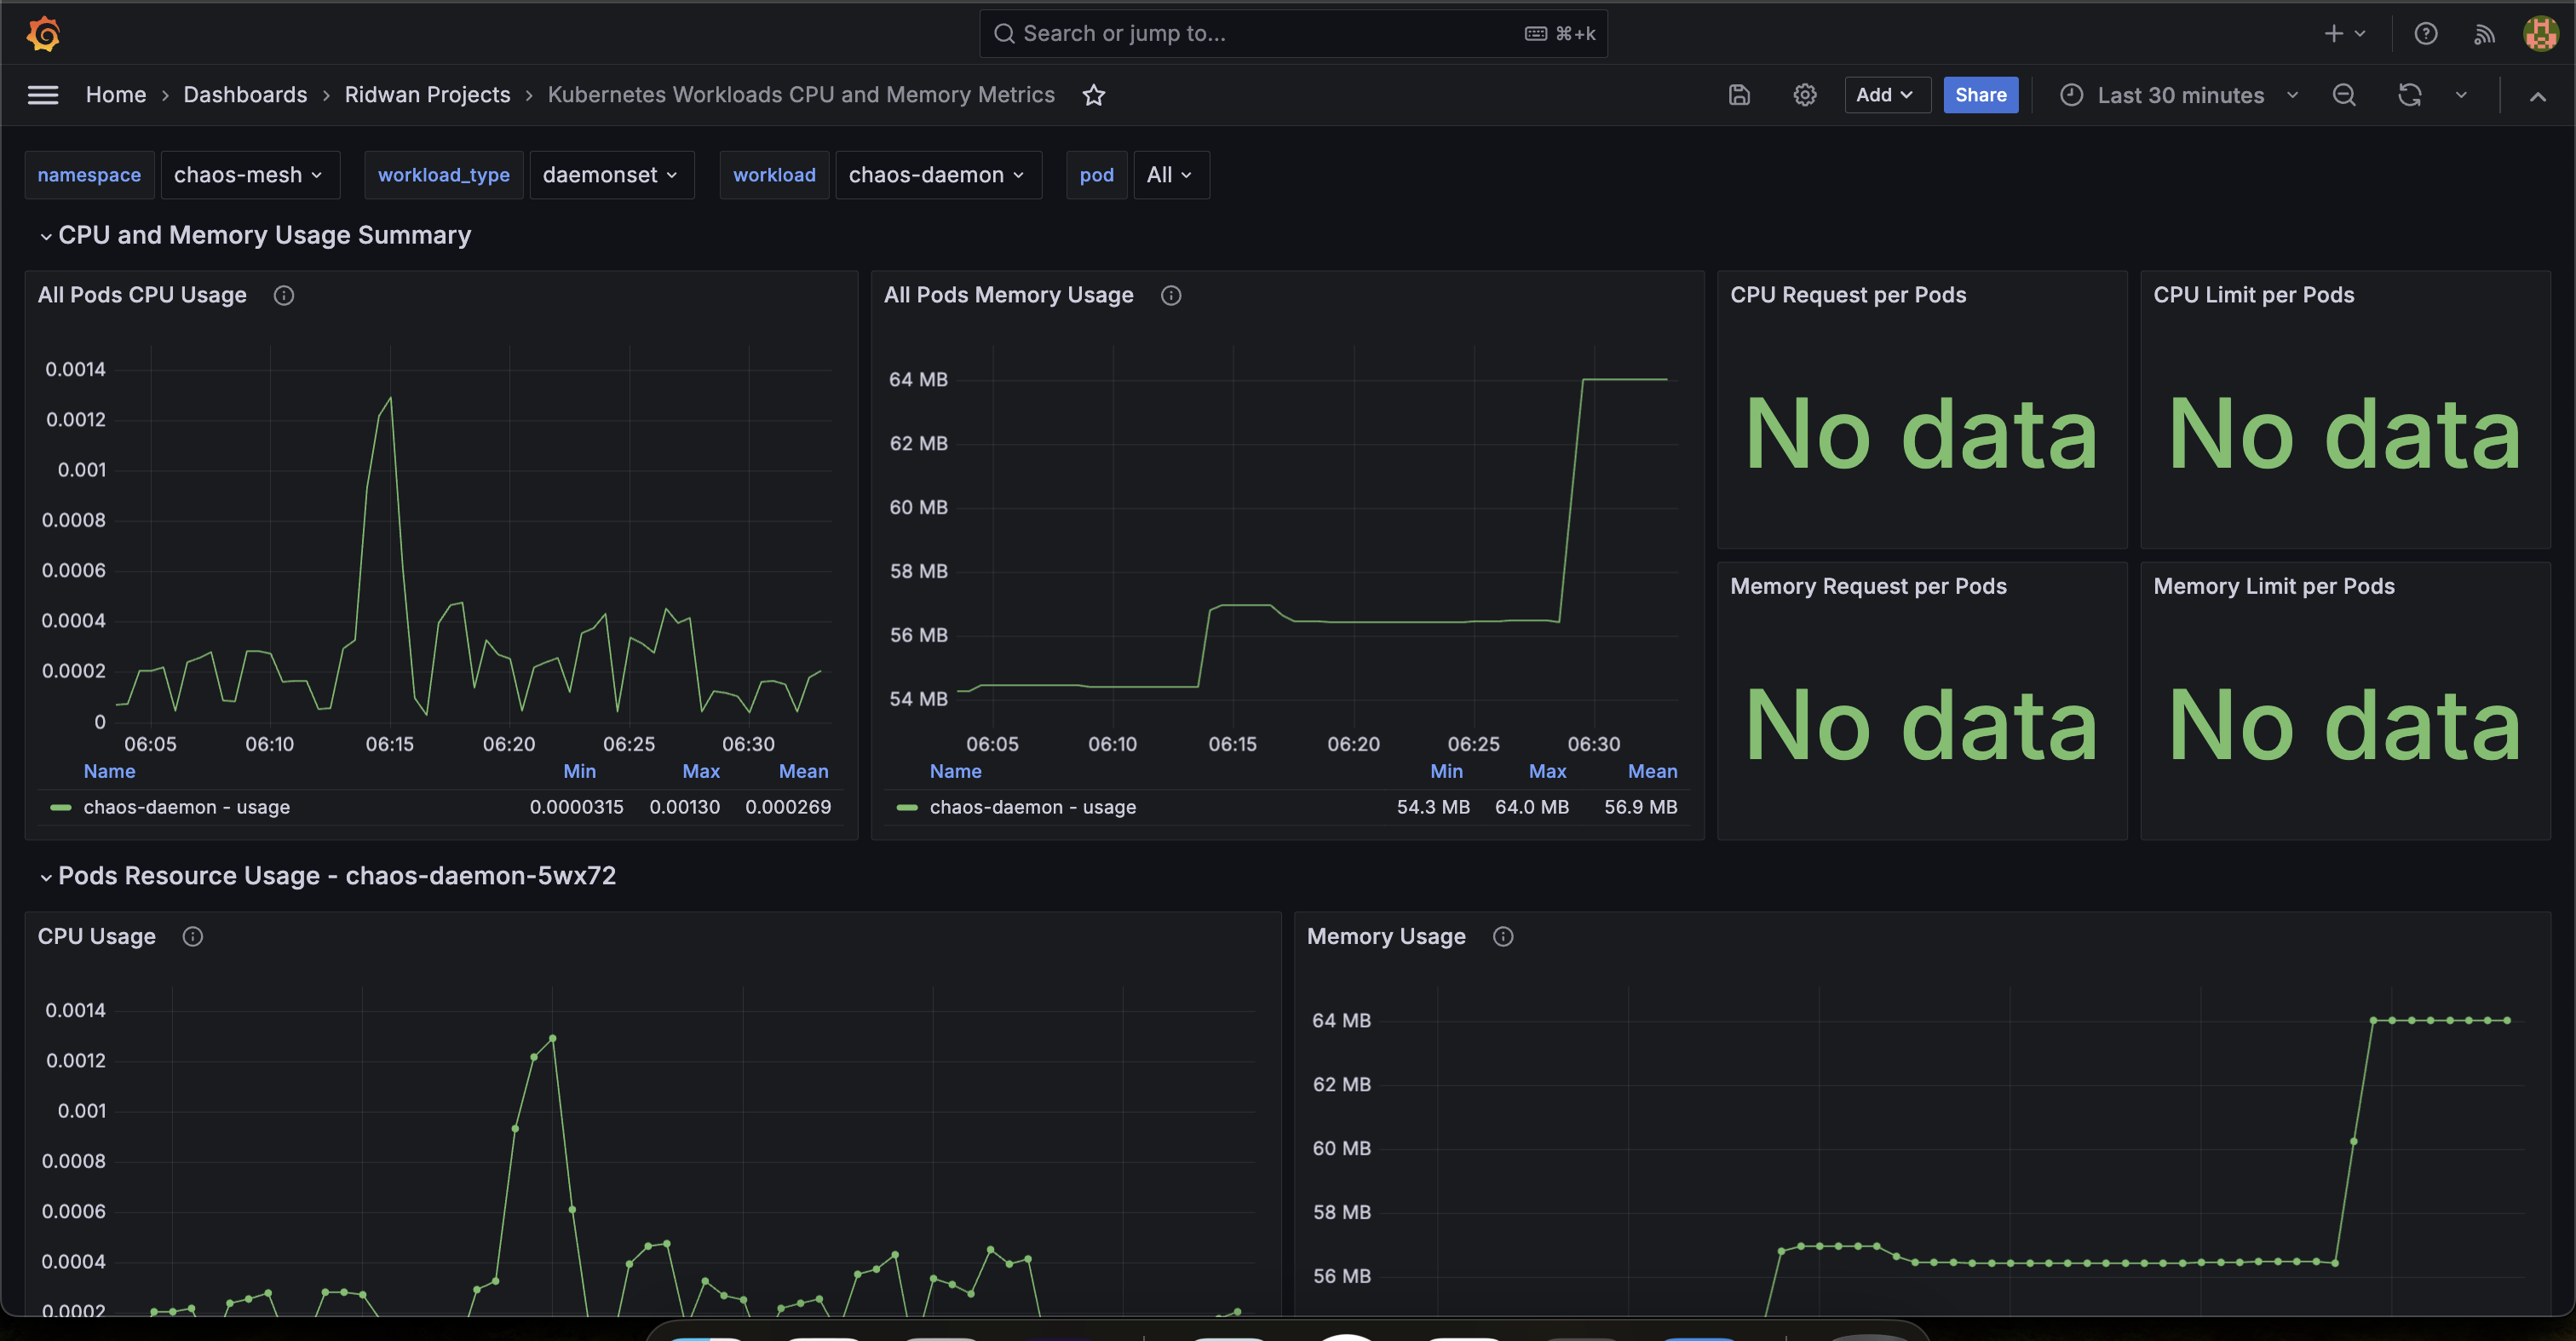The image size is (2576, 1341).
Task: Refresh the dashboard
Action: [2410, 95]
